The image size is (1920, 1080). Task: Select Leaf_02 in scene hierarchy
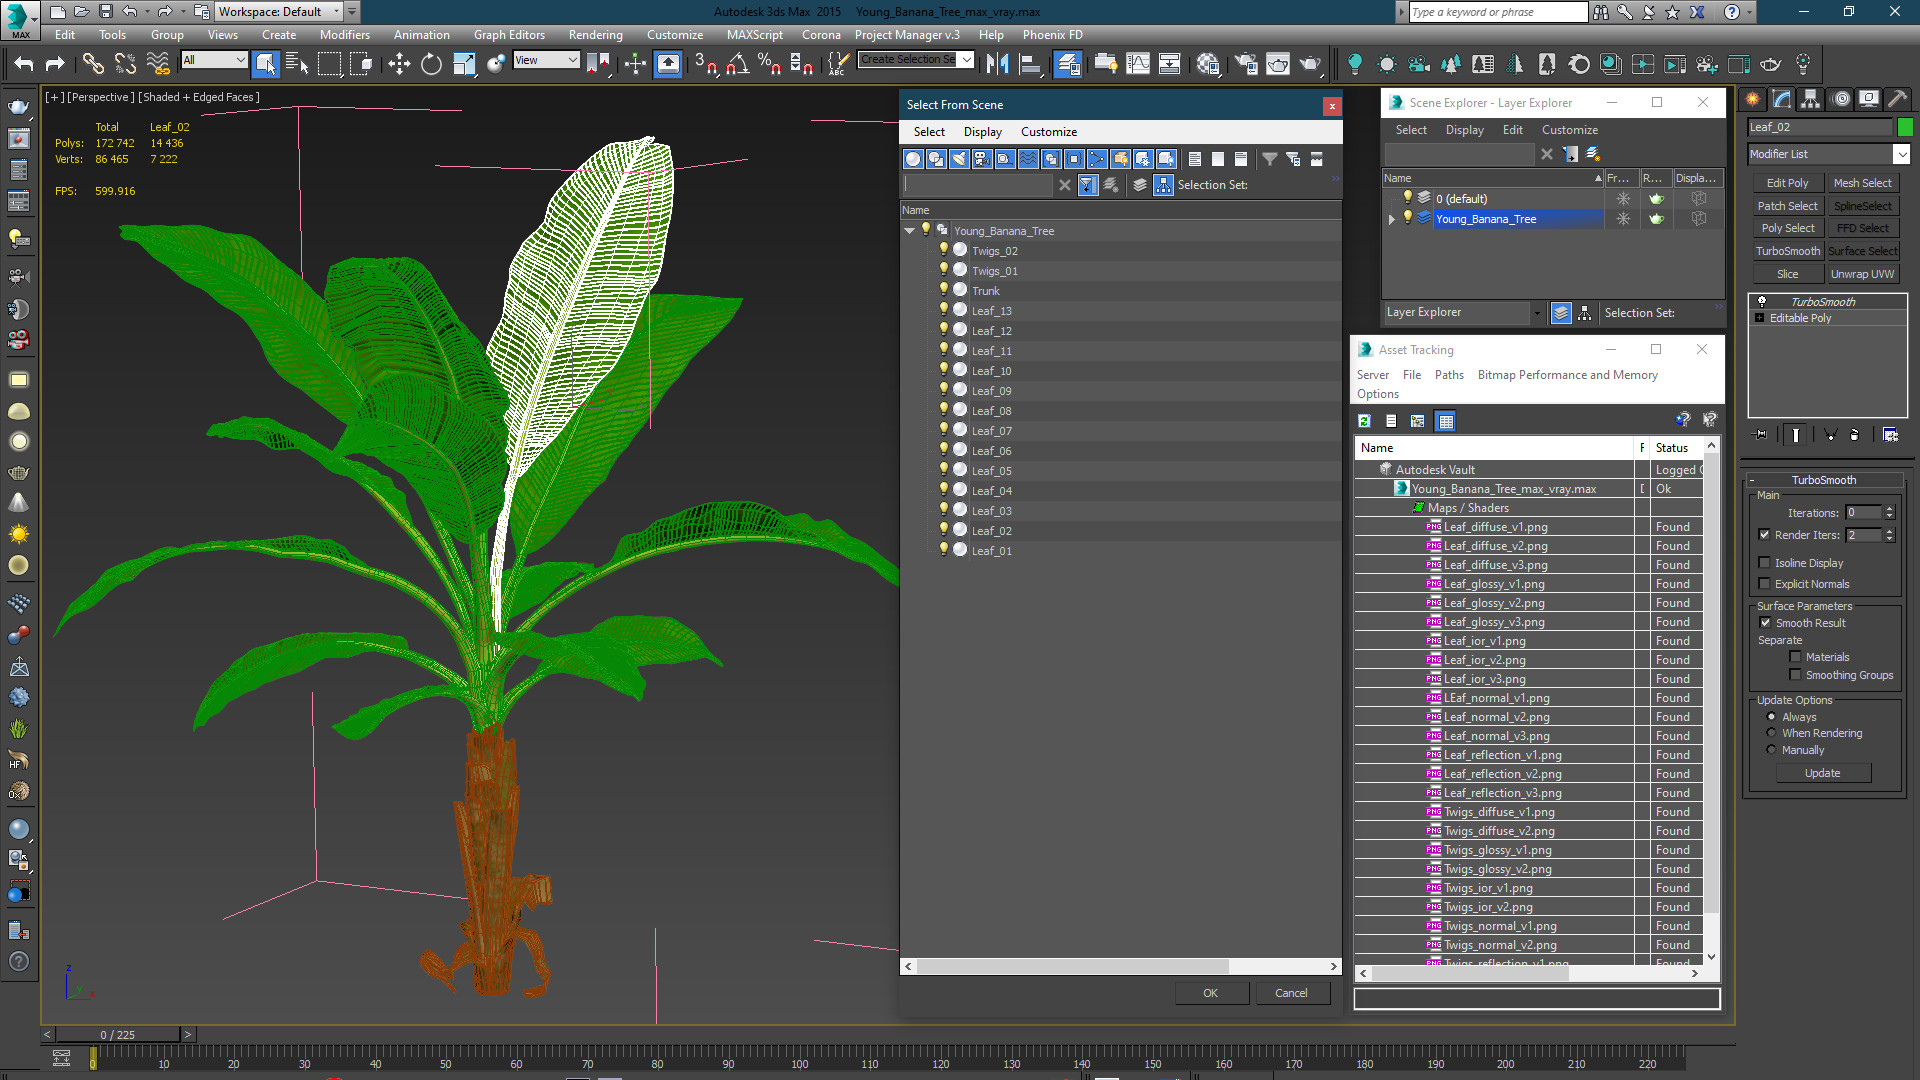click(x=990, y=530)
